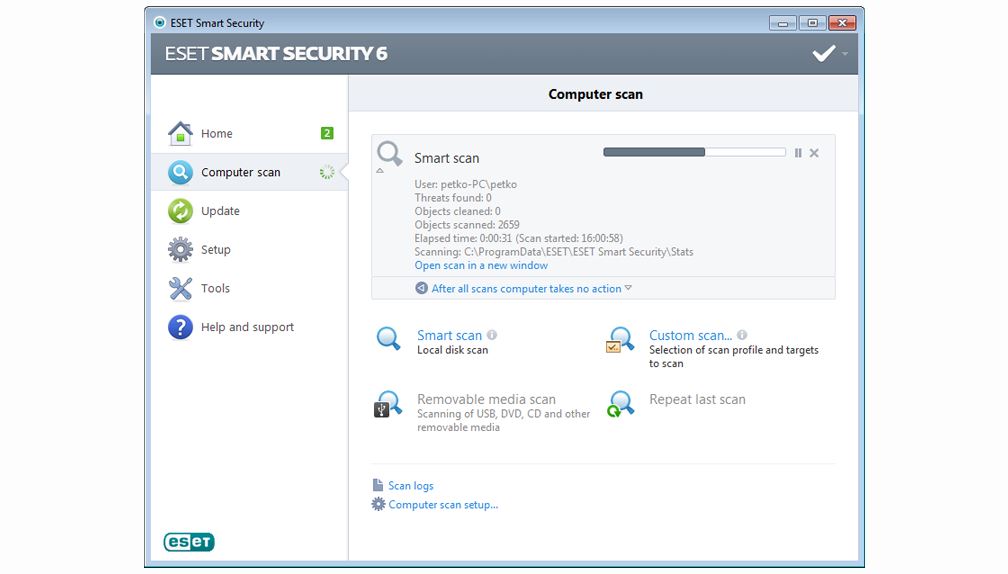This screenshot has height=574, width=1008.
Task: Open scan in a new window
Action: (481, 265)
